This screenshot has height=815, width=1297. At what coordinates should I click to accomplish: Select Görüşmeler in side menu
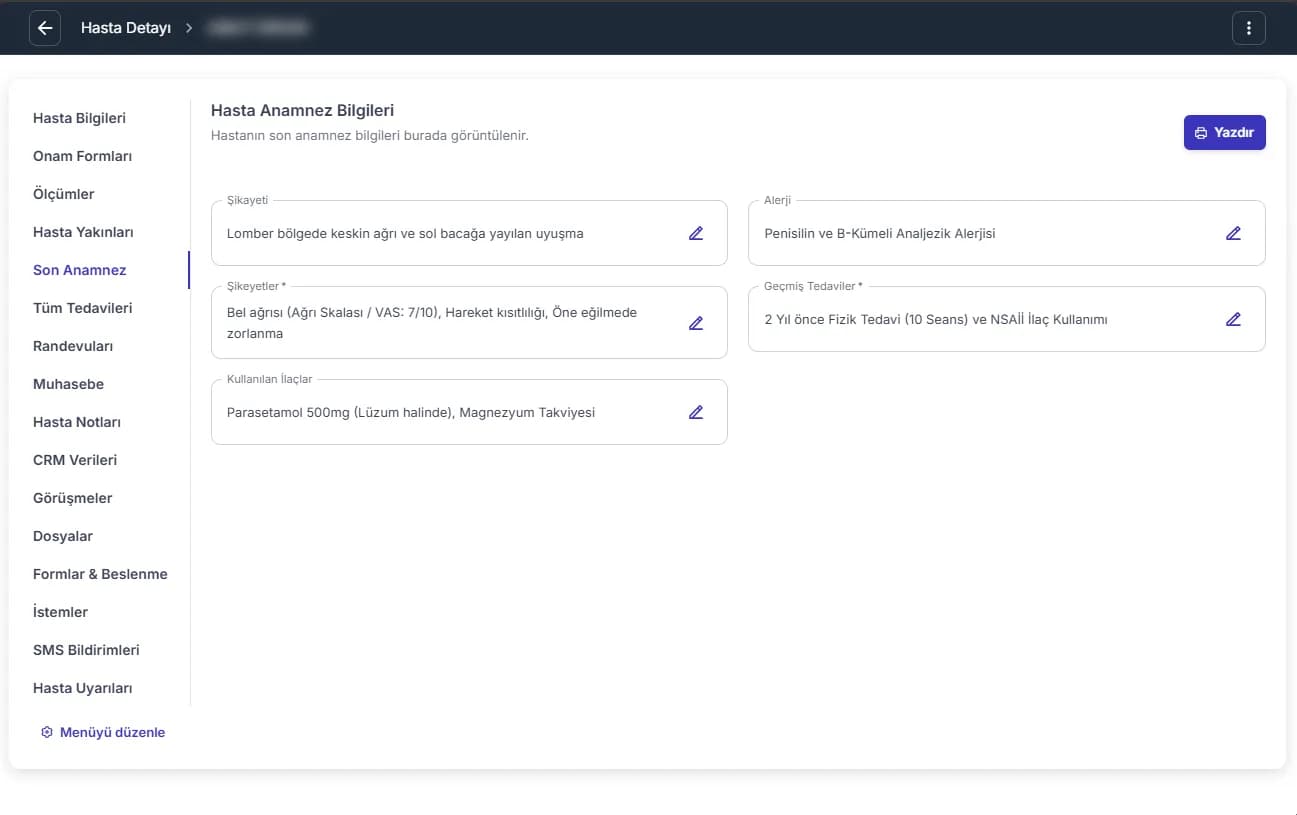[x=73, y=498]
